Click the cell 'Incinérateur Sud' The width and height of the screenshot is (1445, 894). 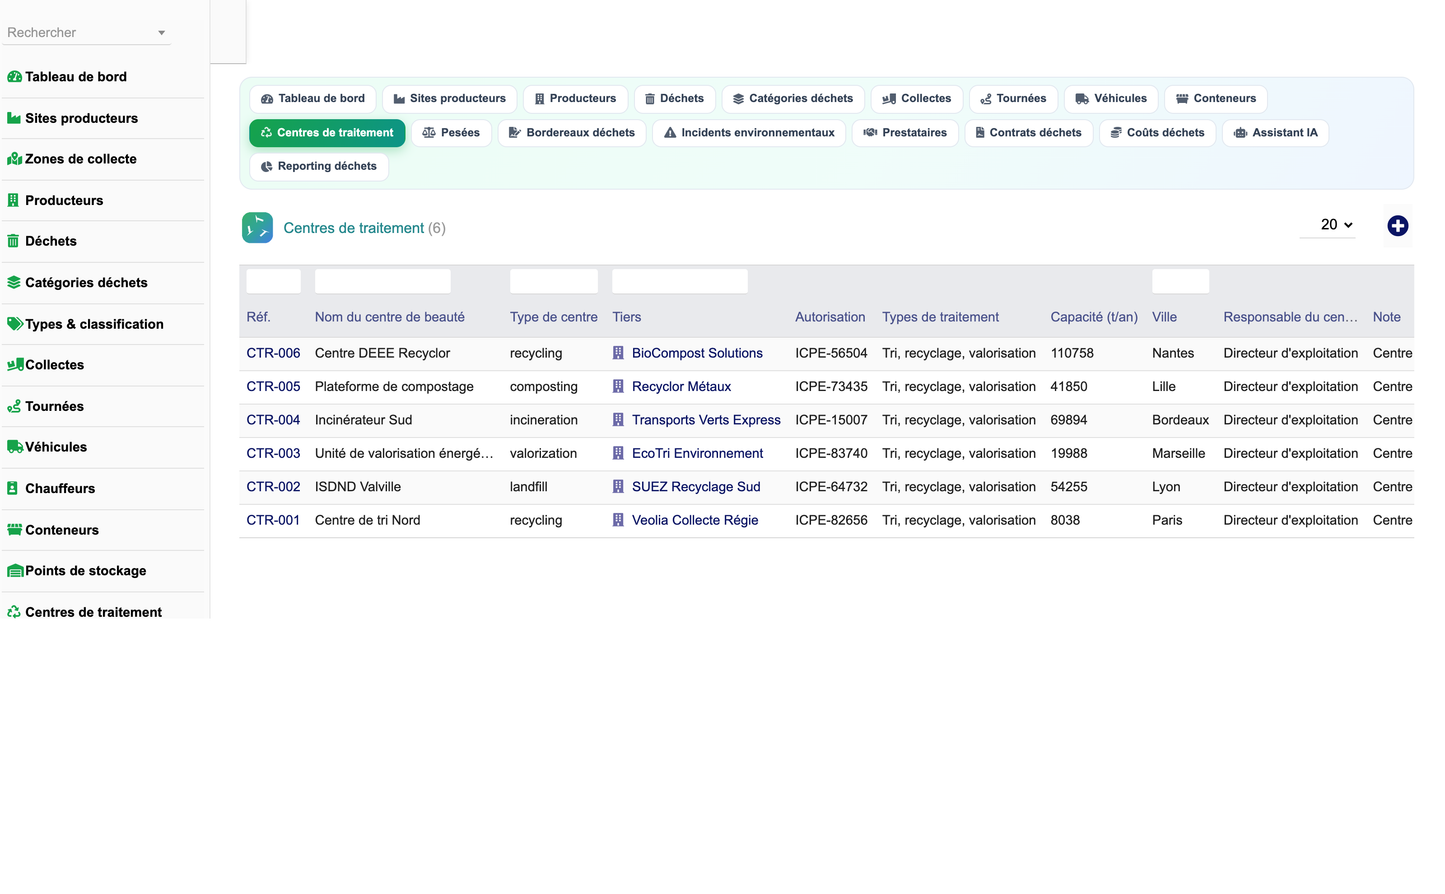coord(364,420)
